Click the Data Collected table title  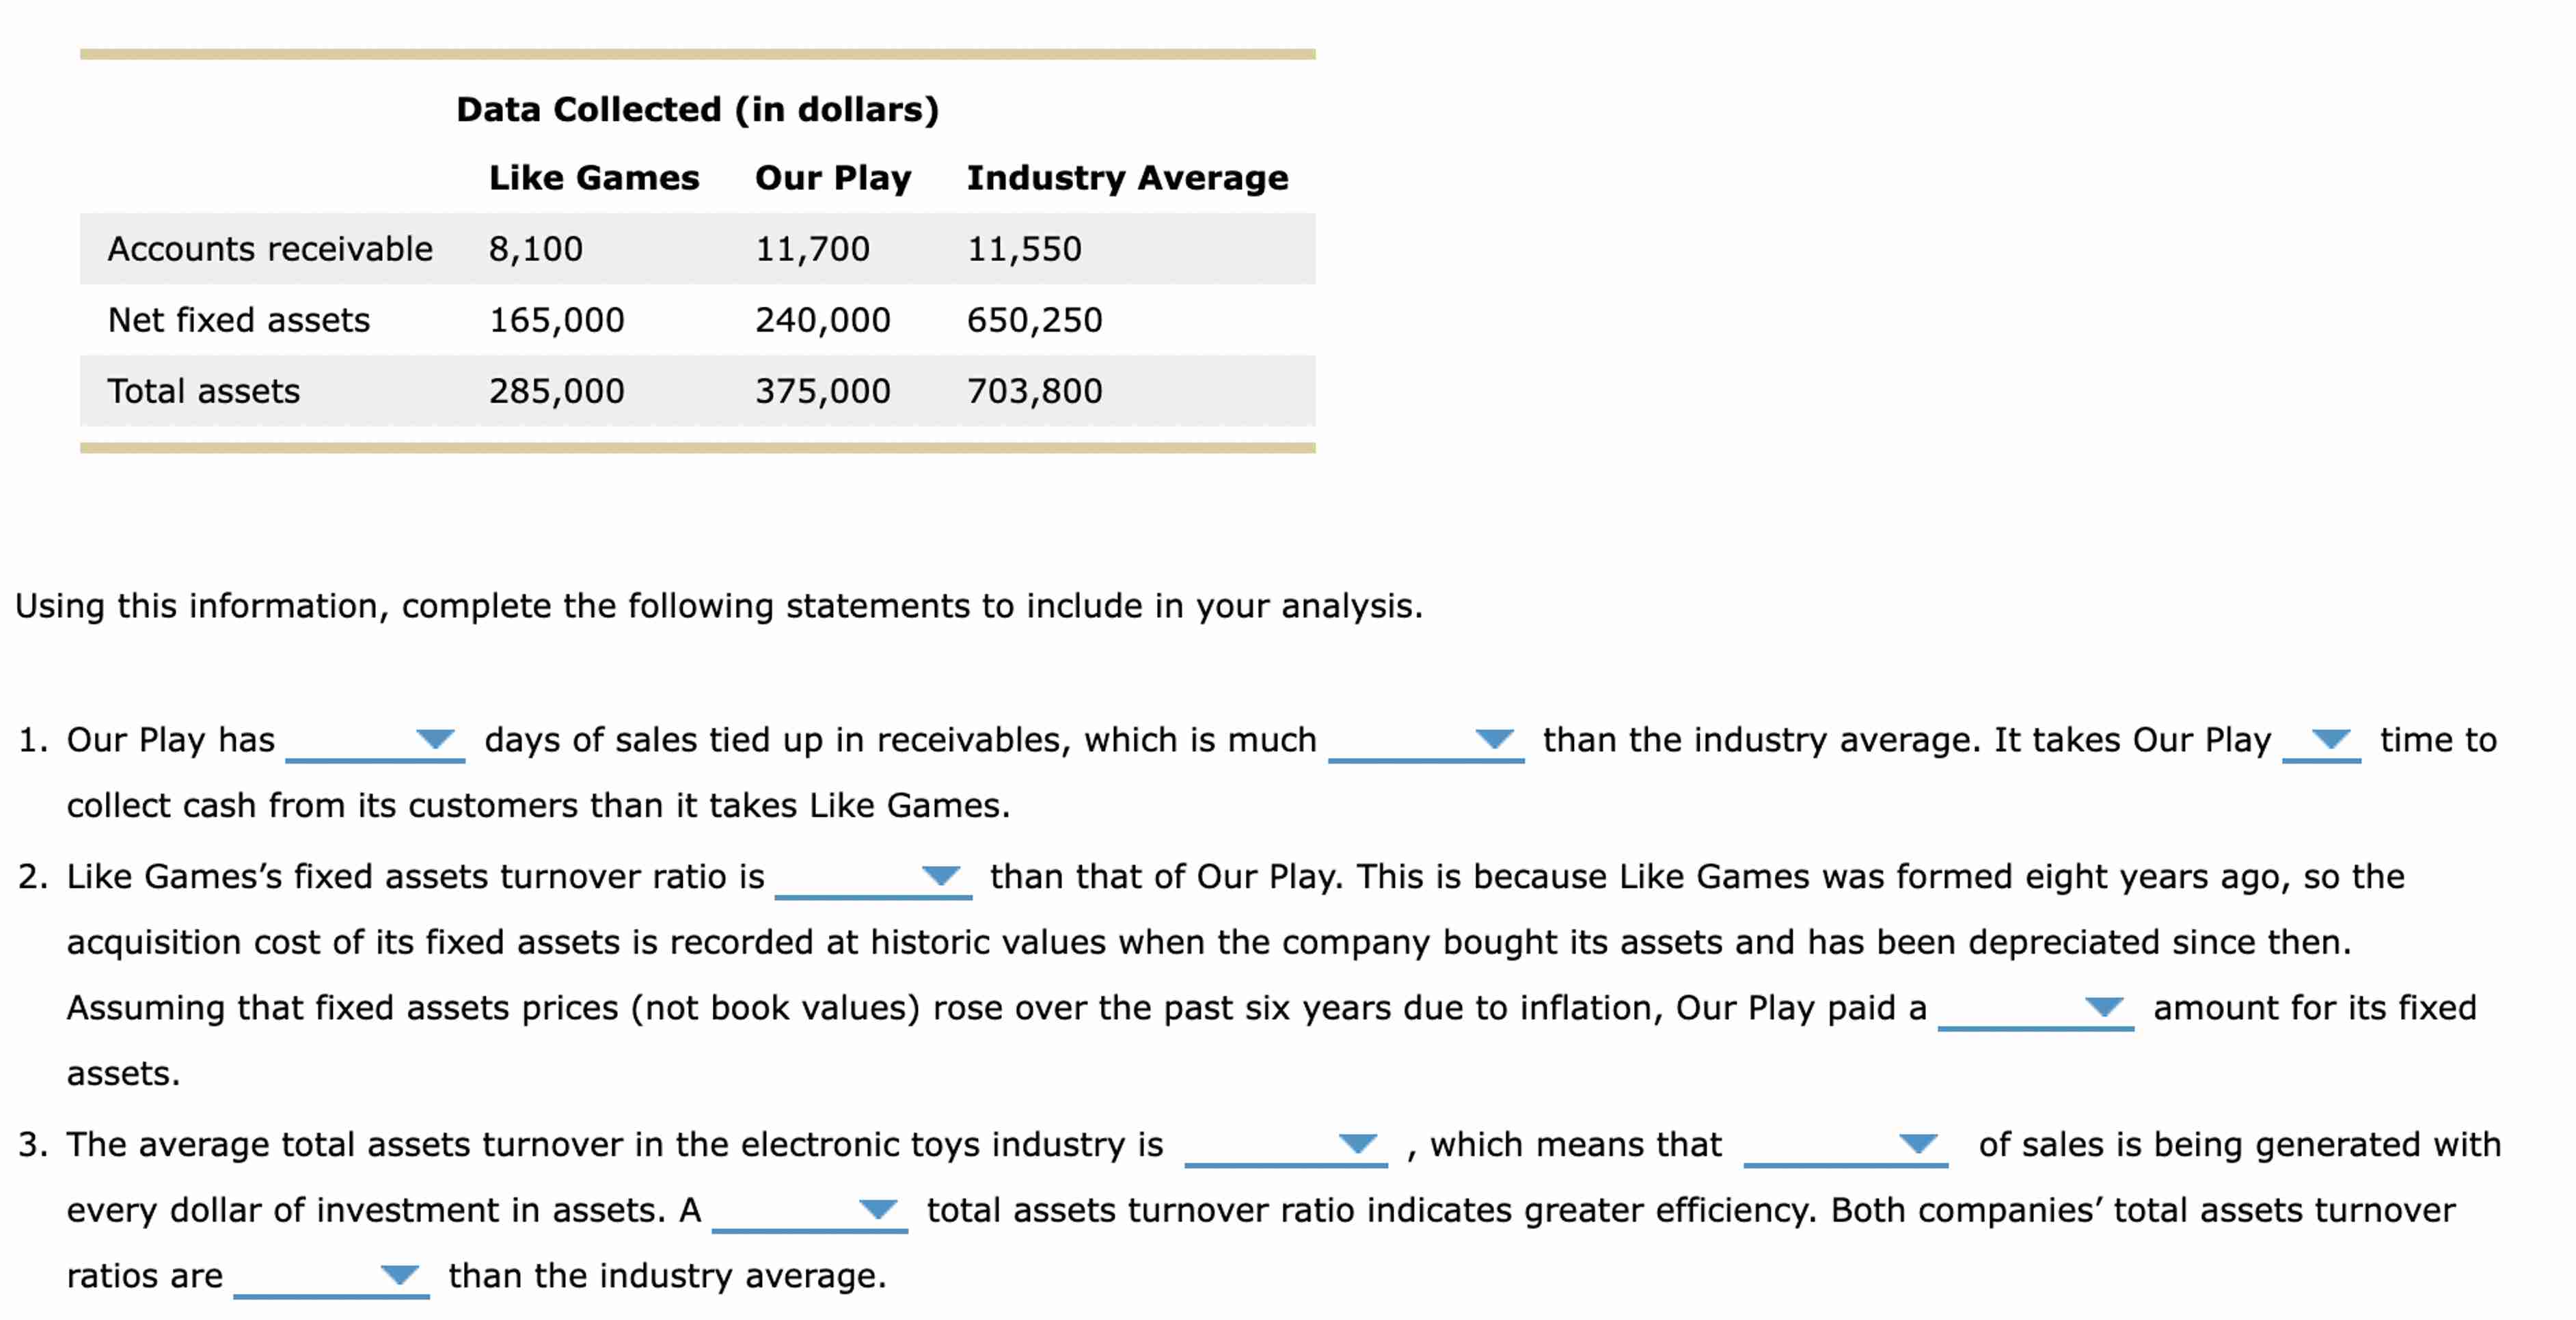point(696,110)
